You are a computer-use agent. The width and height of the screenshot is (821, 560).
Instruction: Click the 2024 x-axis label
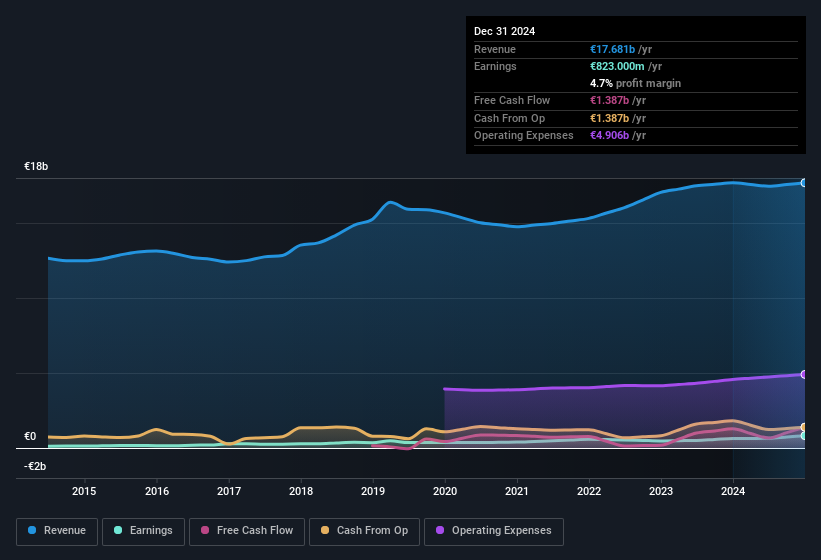pyautogui.click(x=733, y=491)
